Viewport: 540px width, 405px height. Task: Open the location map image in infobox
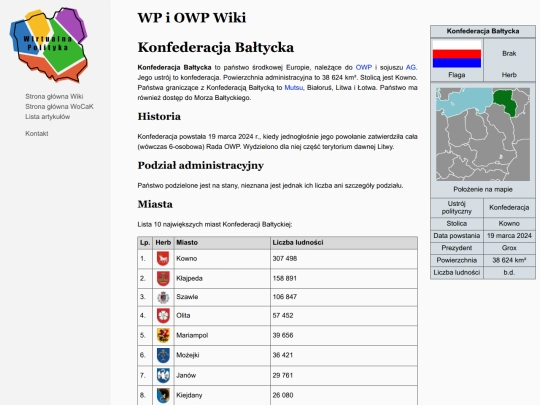click(x=483, y=134)
